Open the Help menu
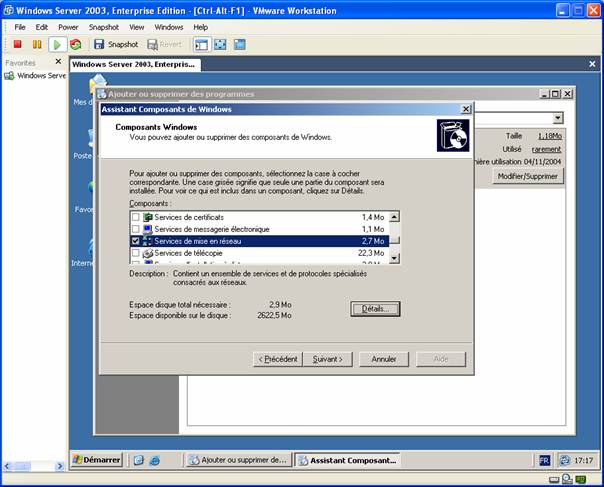 (200, 27)
